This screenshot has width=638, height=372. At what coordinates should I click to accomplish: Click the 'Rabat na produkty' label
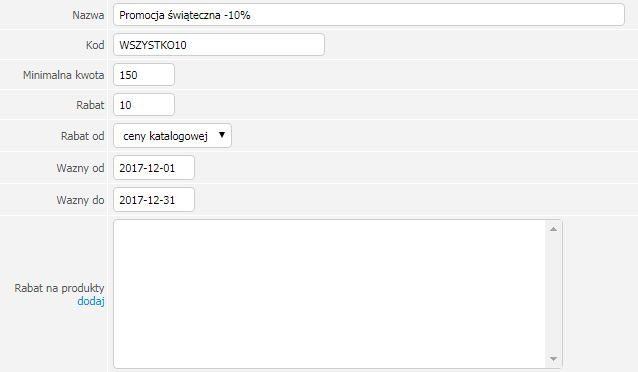(59, 288)
